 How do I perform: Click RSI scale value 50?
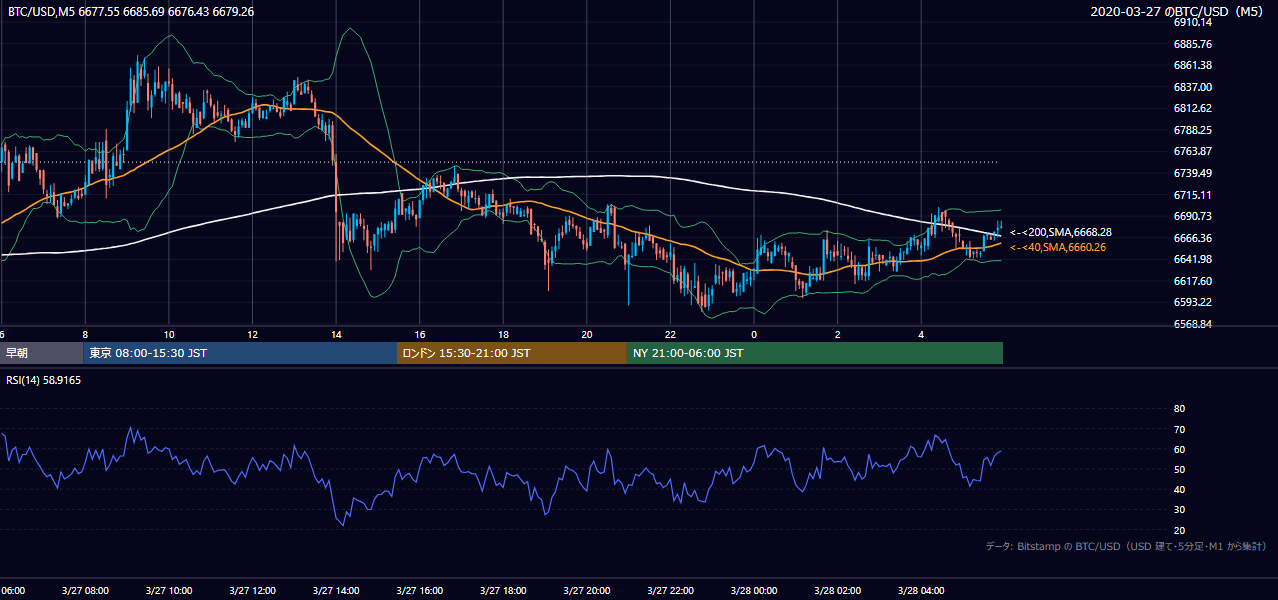[1179, 469]
